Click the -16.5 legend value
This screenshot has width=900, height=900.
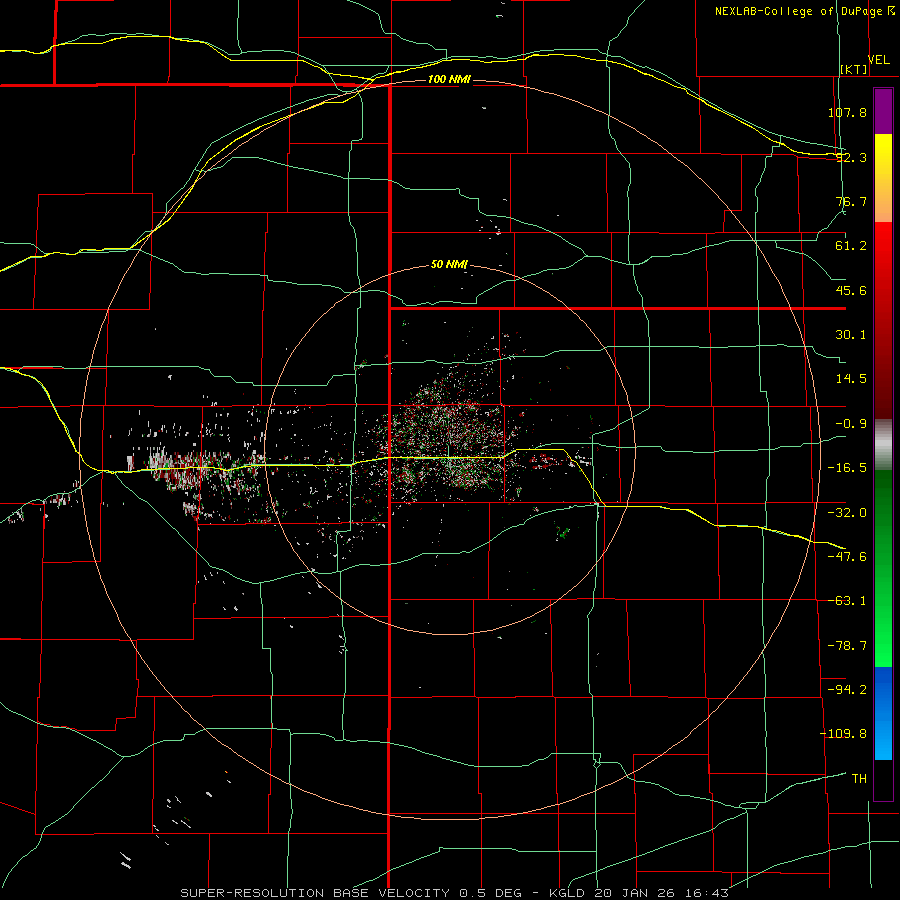(x=847, y=468)
